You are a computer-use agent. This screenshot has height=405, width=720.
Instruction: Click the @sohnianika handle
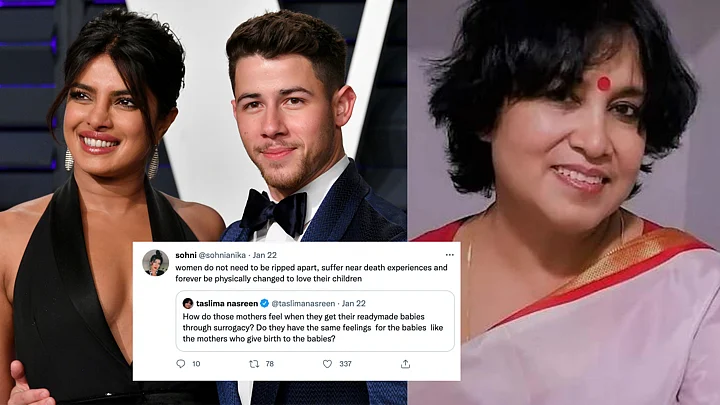coord(222,255)
